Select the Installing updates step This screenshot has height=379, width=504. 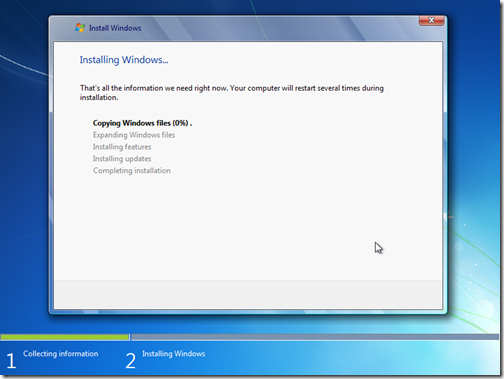(x=122, y=159)
